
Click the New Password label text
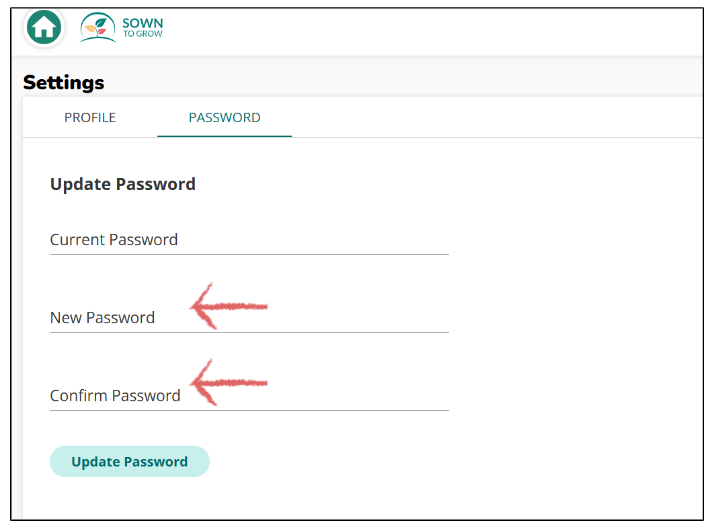point(102,318)
